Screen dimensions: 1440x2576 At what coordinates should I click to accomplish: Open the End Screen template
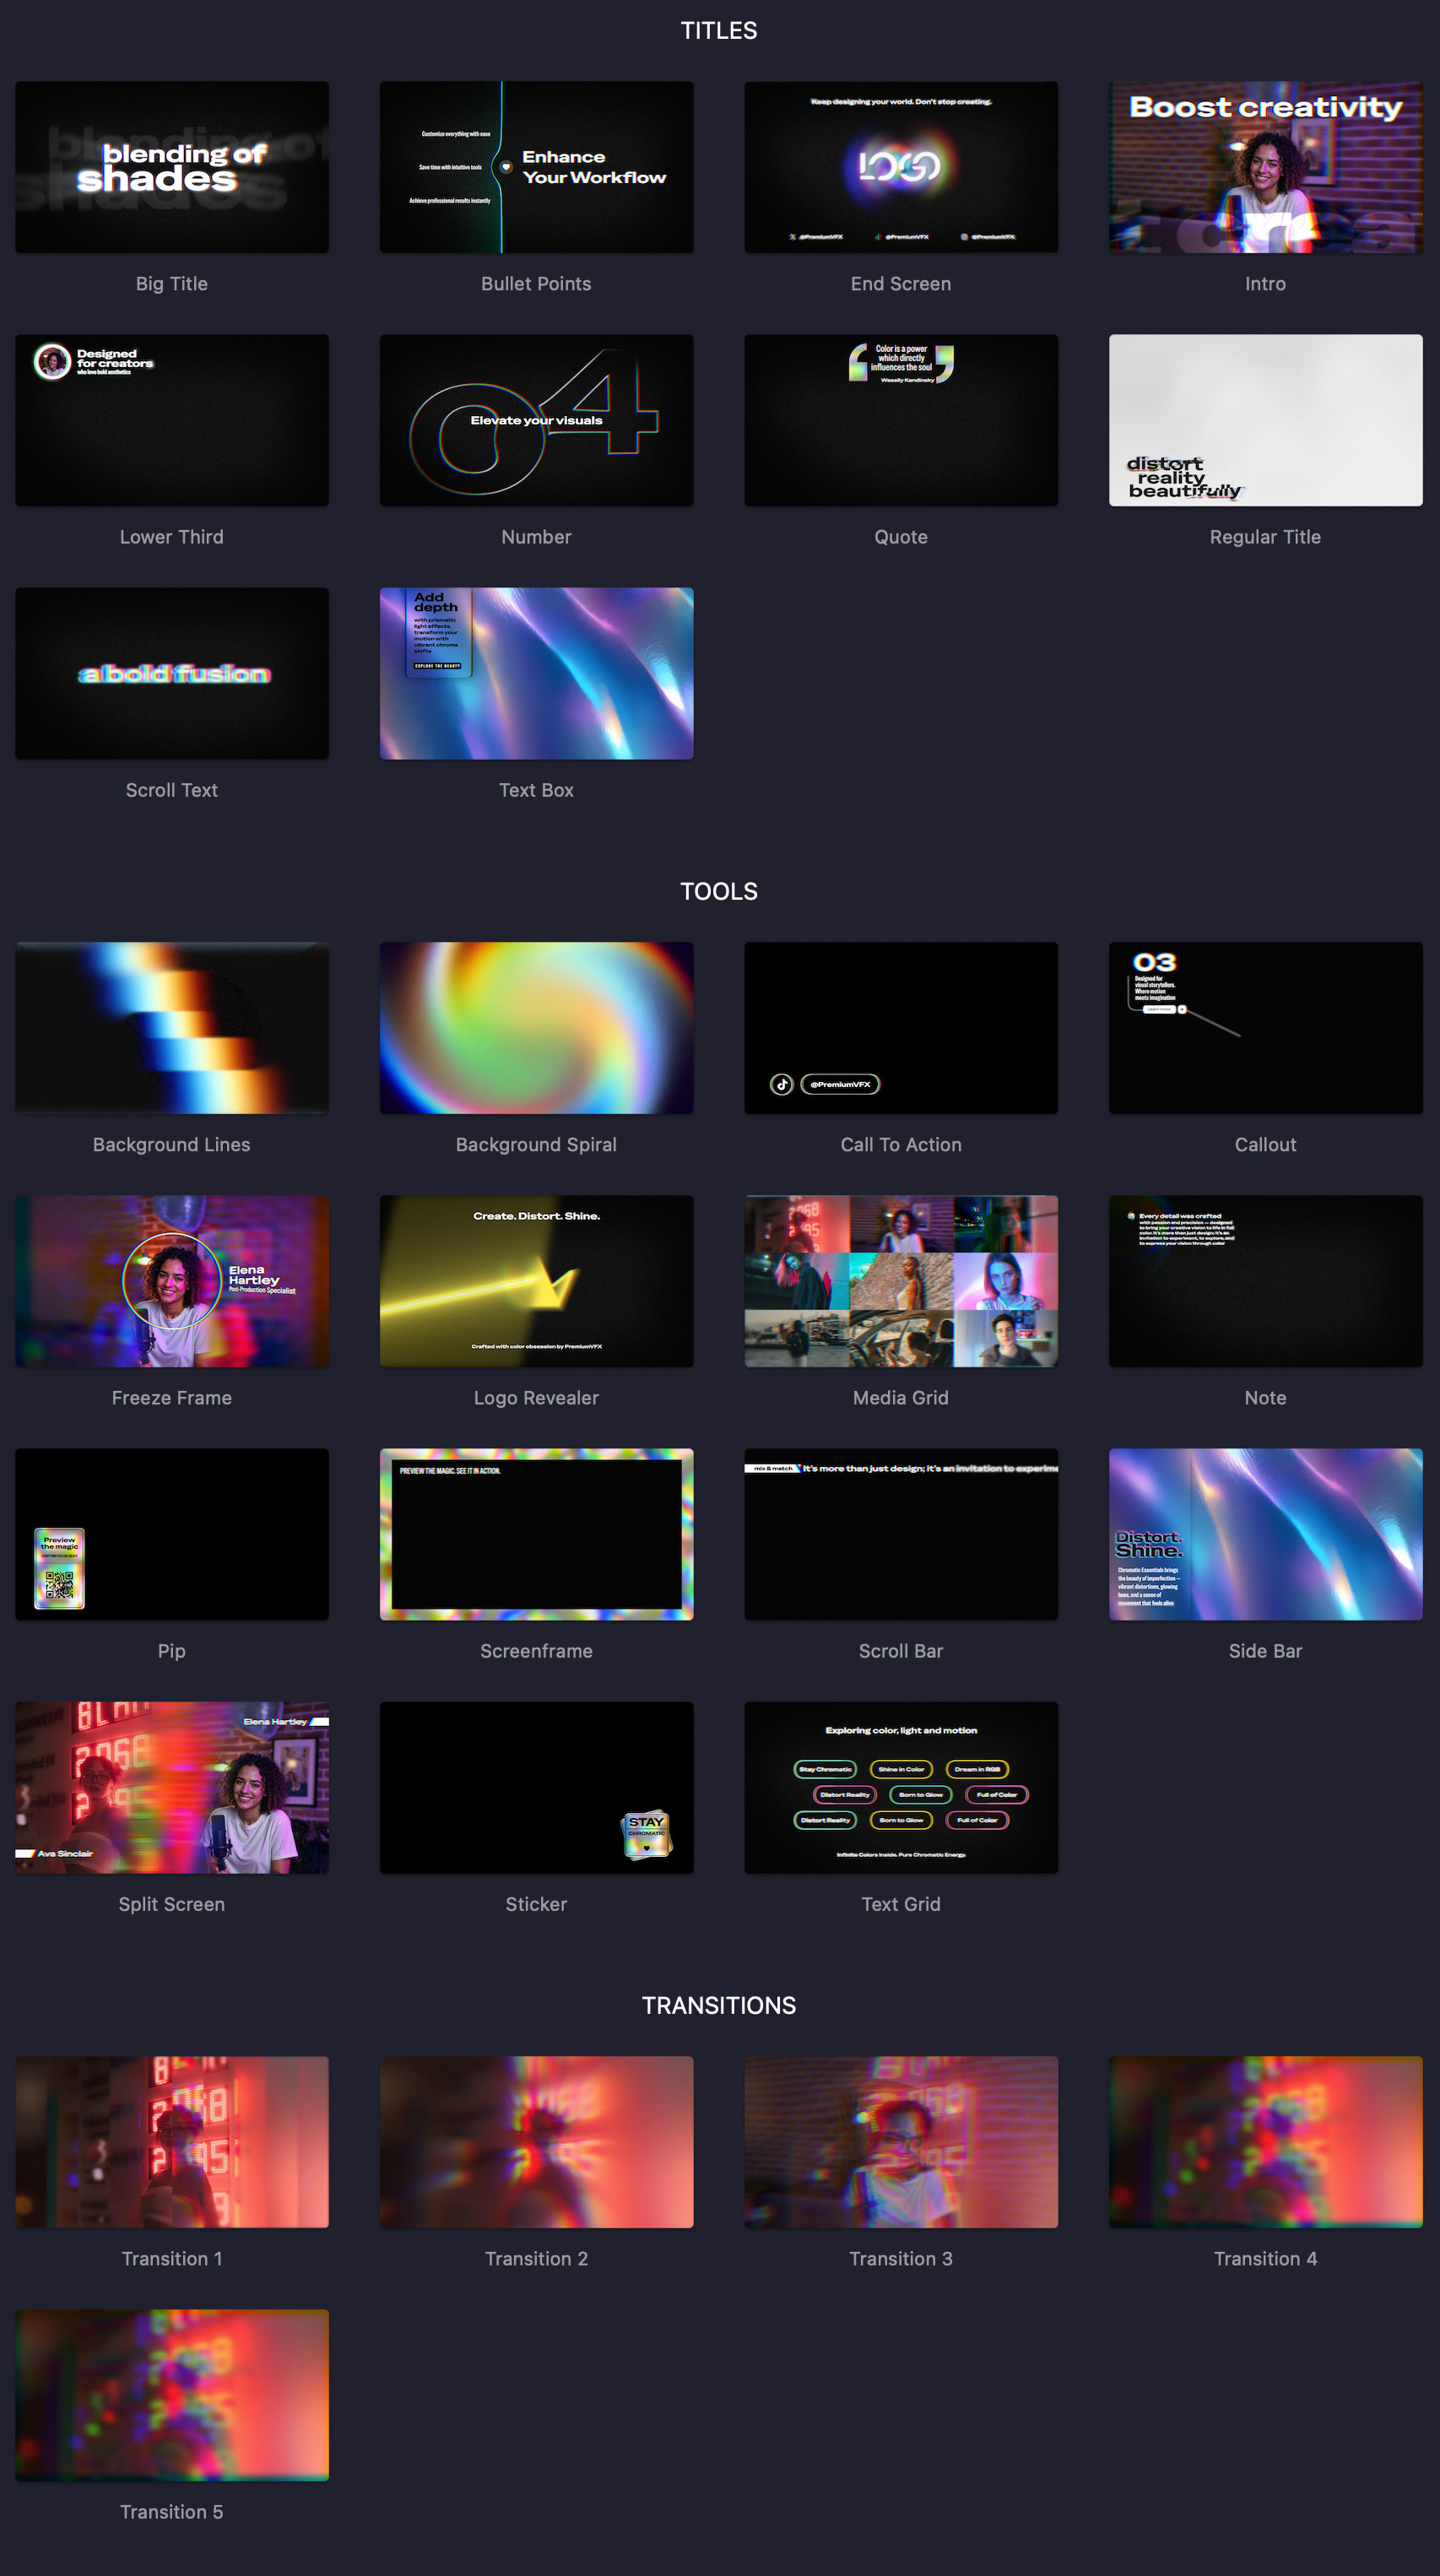900,166
